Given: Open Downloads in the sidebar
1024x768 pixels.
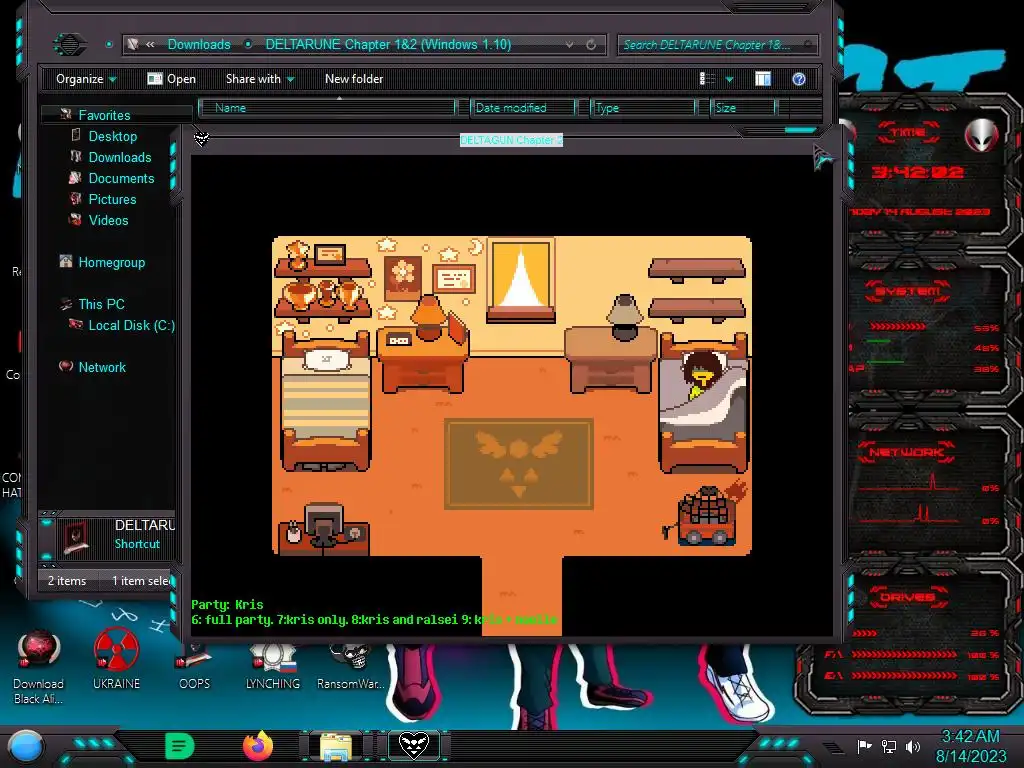Looking at the screenshot, I should pyautogui.click(x=120, y=157).
